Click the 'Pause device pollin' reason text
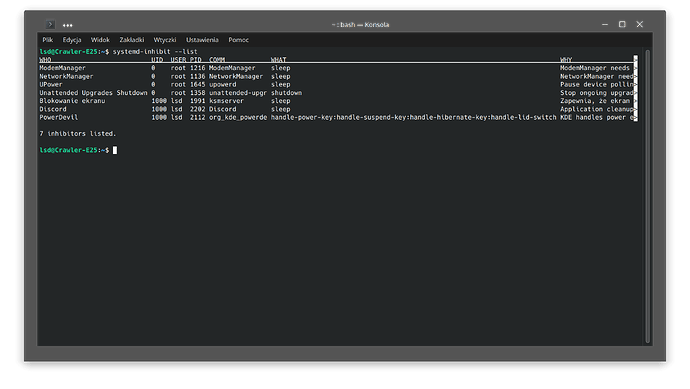 coord(597,84)
